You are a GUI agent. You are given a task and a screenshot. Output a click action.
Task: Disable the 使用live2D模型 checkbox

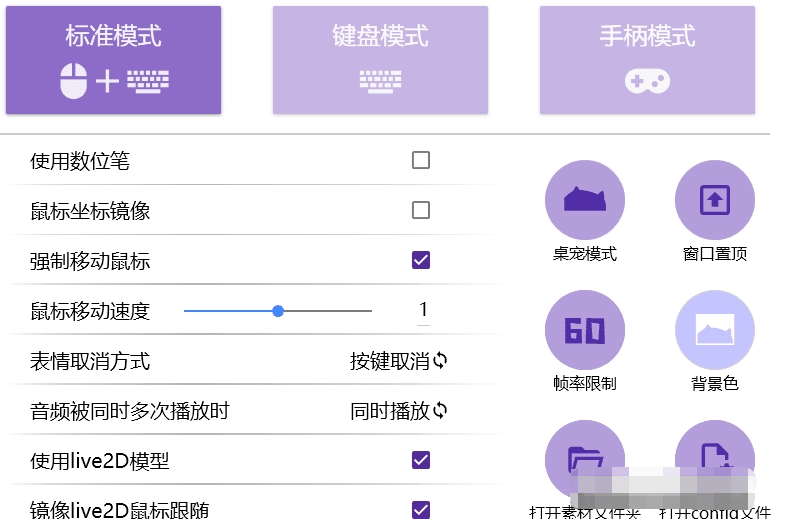[421, 460]
